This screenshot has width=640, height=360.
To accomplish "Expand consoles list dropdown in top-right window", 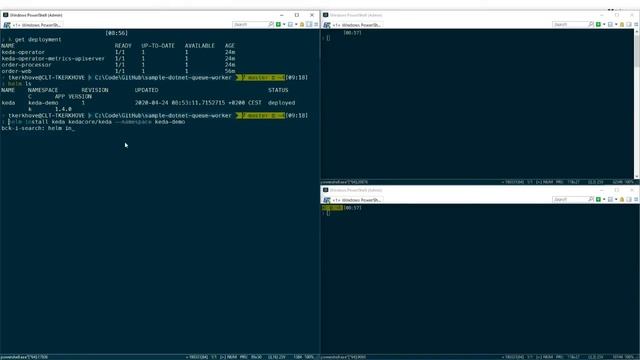I will pyautogui.click(x=616, y=24).
